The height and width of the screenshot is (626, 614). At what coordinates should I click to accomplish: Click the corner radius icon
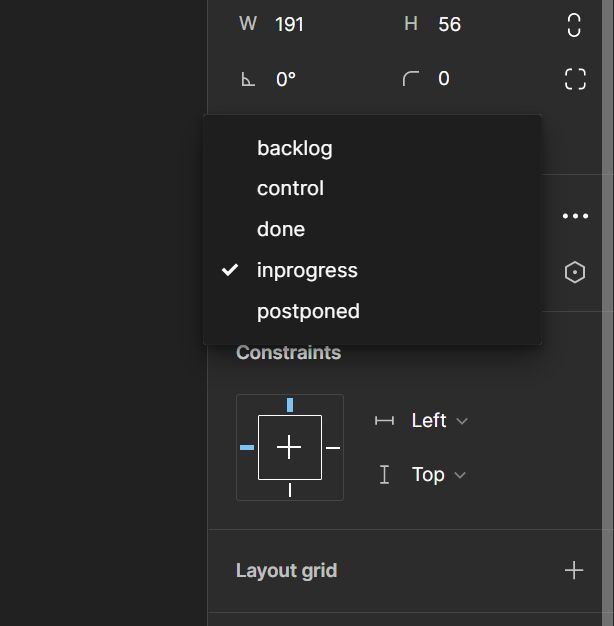[x=411, y=79]
